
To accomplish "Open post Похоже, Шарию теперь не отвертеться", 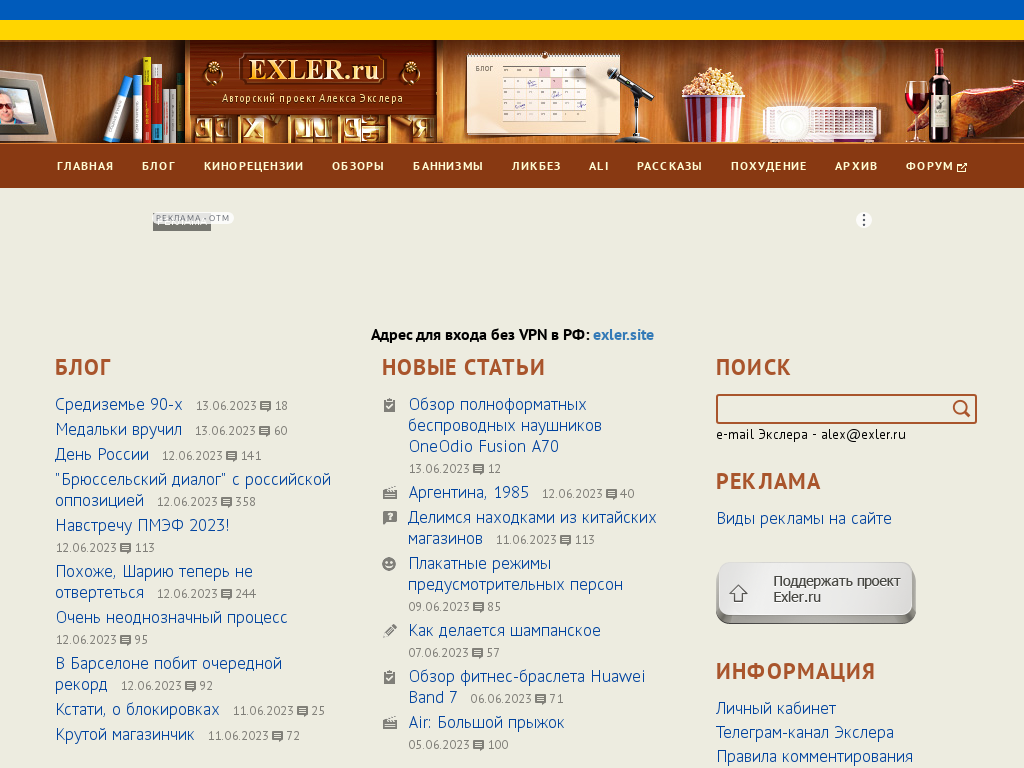I will coord(154,582).
